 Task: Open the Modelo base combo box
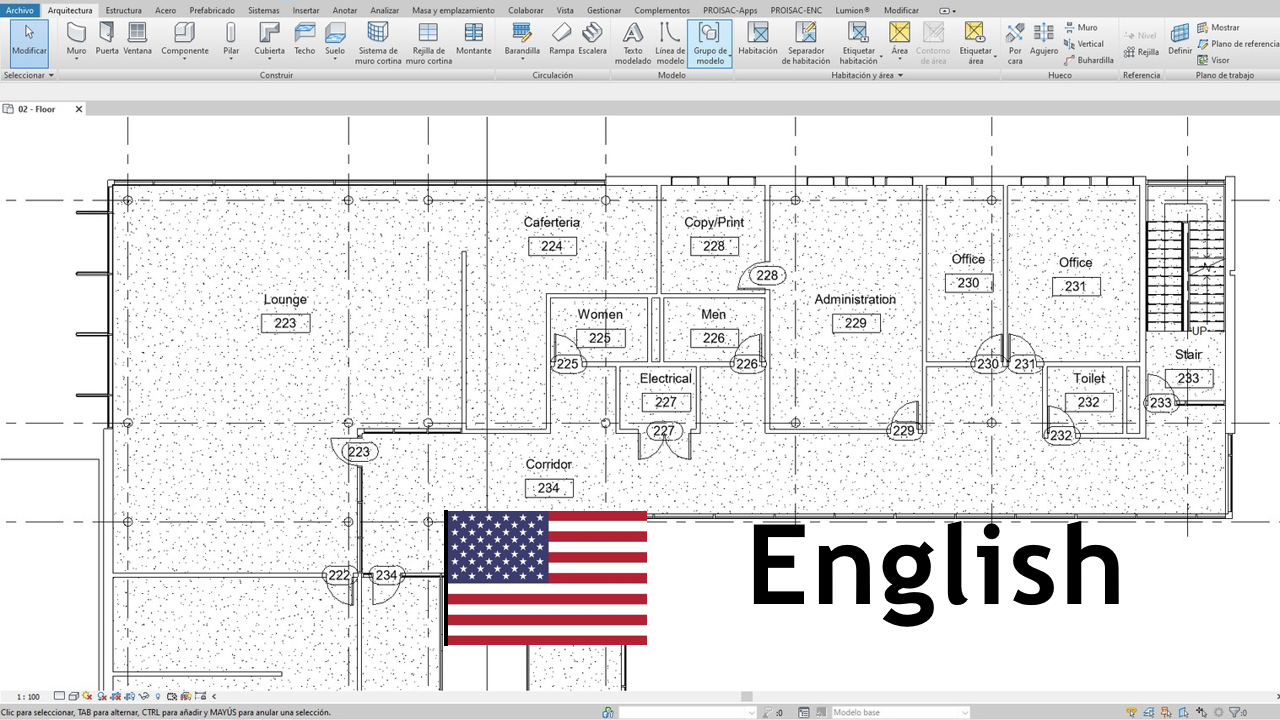[x=900, y=712]
